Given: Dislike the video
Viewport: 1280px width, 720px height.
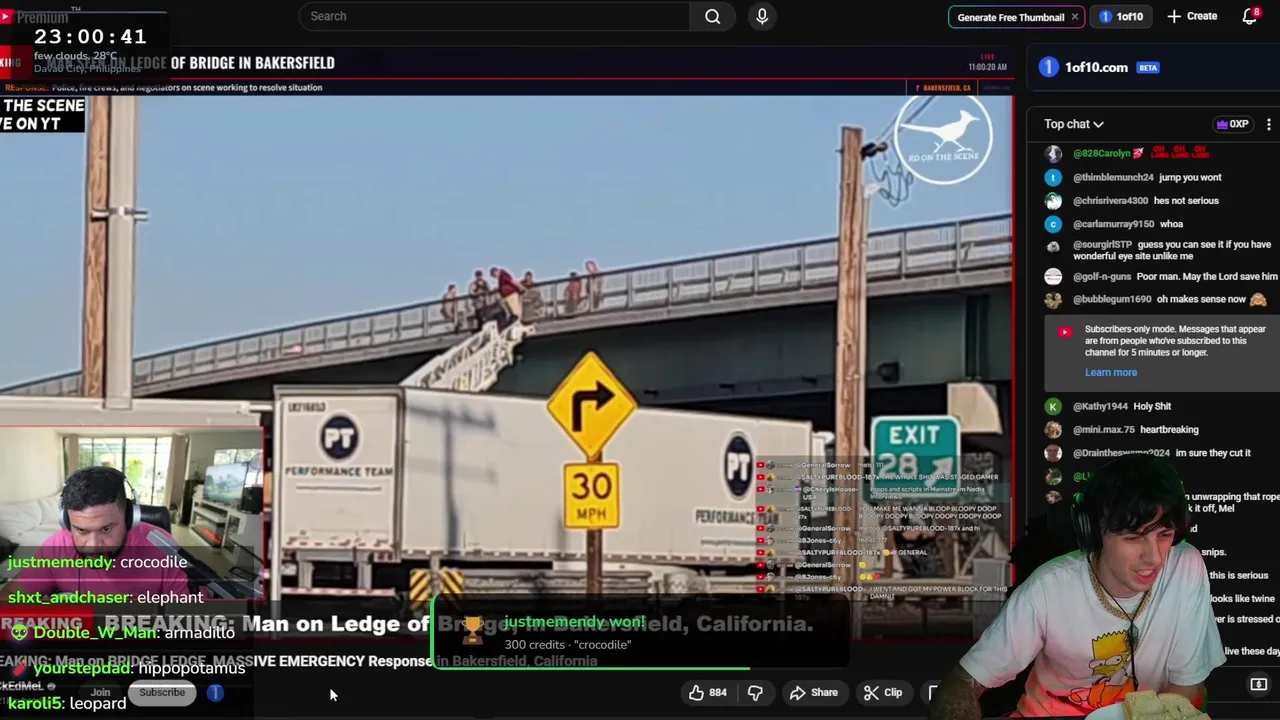Looking at the screenshot, I should coord(755,692).
